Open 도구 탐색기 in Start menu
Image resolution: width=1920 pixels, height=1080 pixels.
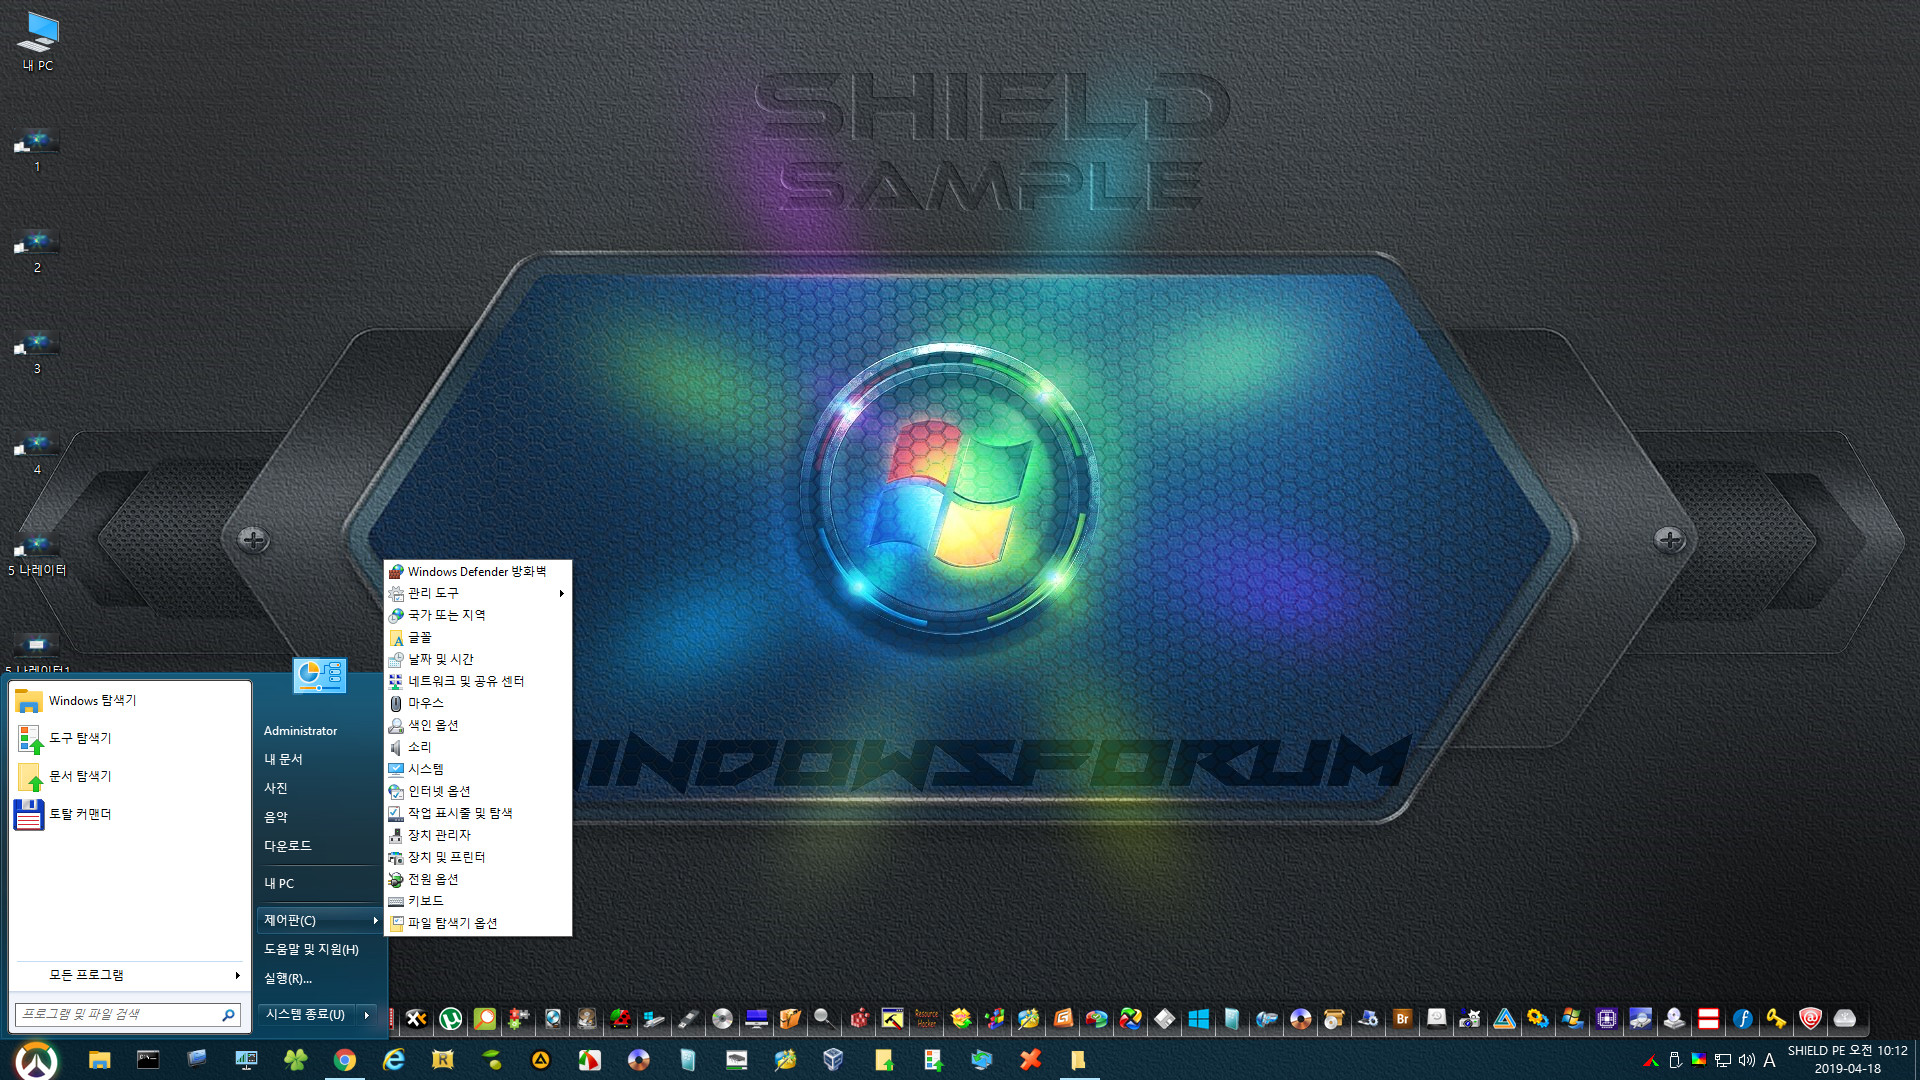(130, 739)
